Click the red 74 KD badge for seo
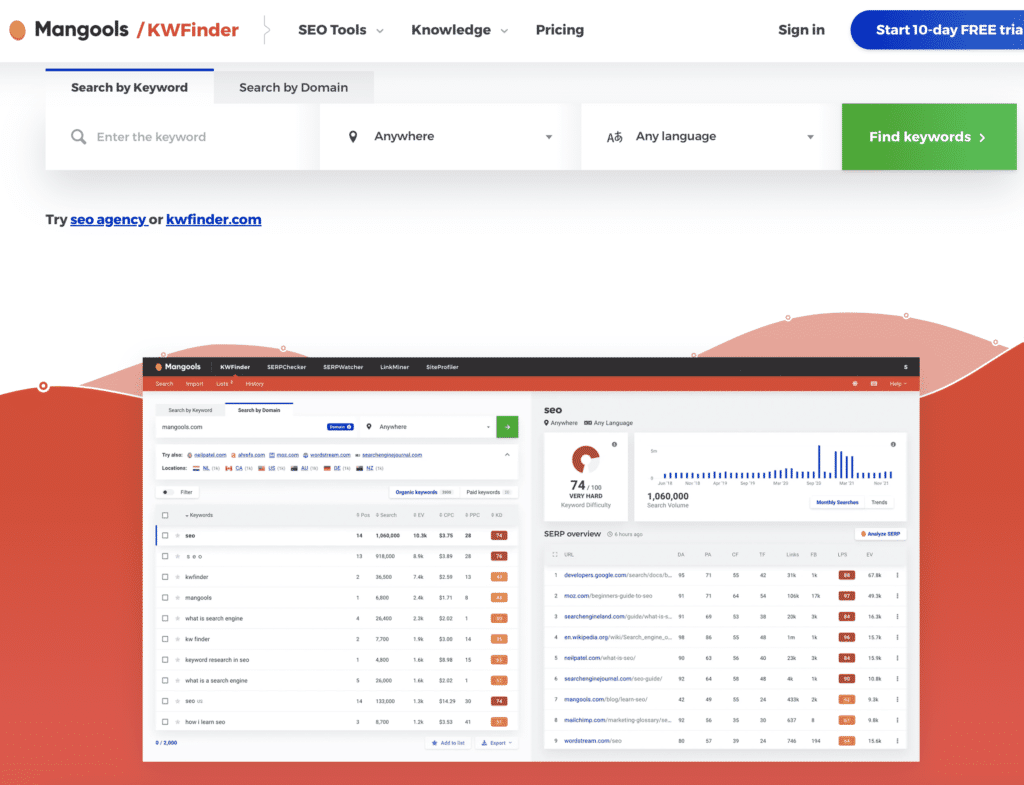The width and height of the screenshot is (1024, 785). pos(498,535)
